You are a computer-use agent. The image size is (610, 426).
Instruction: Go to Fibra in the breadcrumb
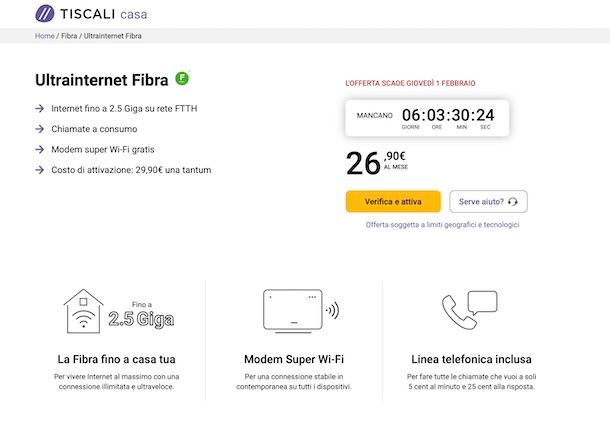69,36
